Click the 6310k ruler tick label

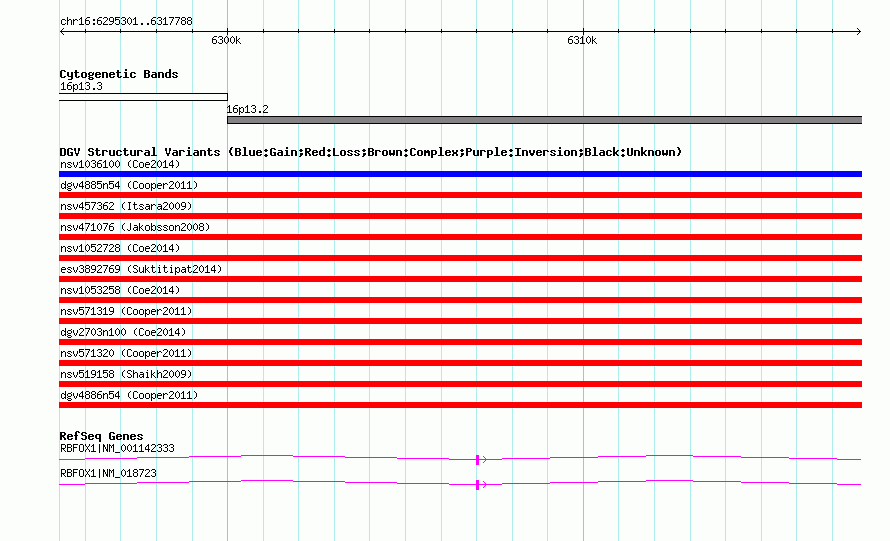[x=582, y=40]
